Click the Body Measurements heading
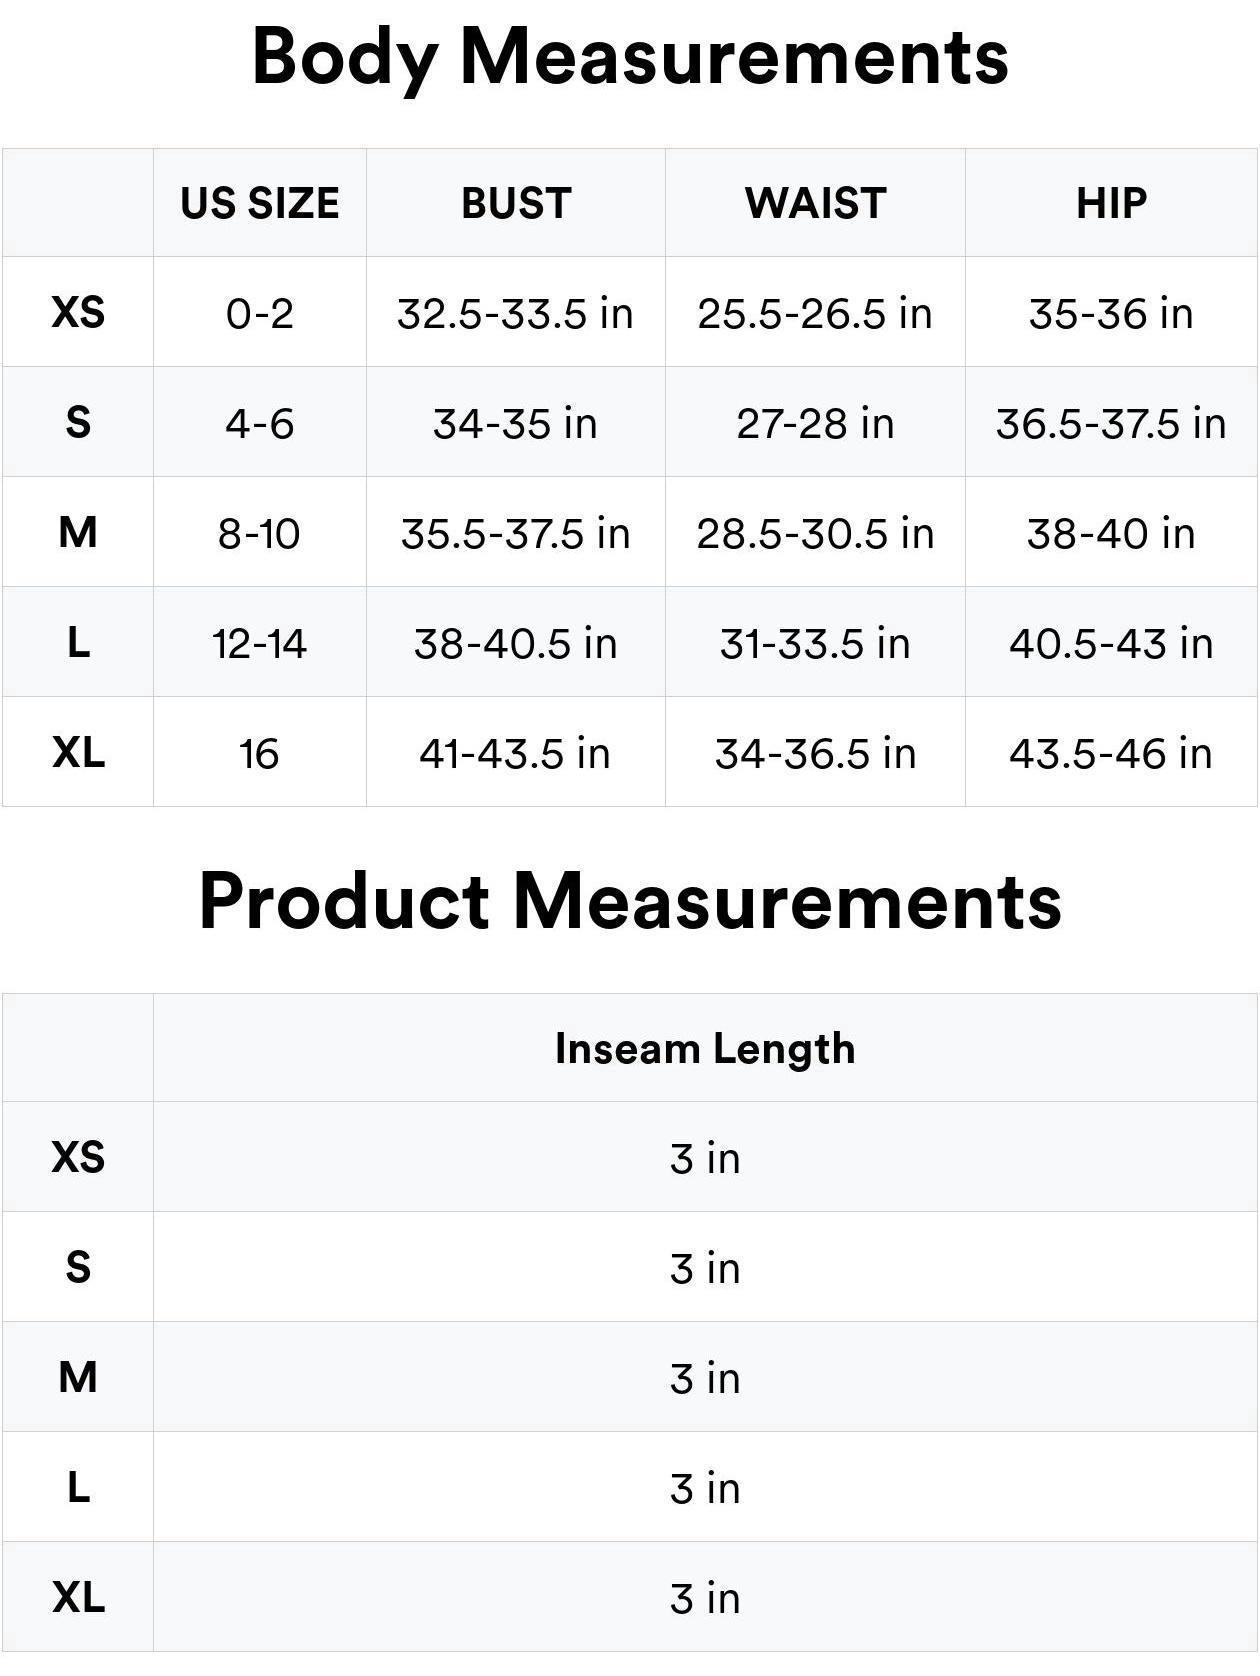Viewport: 1260px width, 1676px height. coord(630,57)
